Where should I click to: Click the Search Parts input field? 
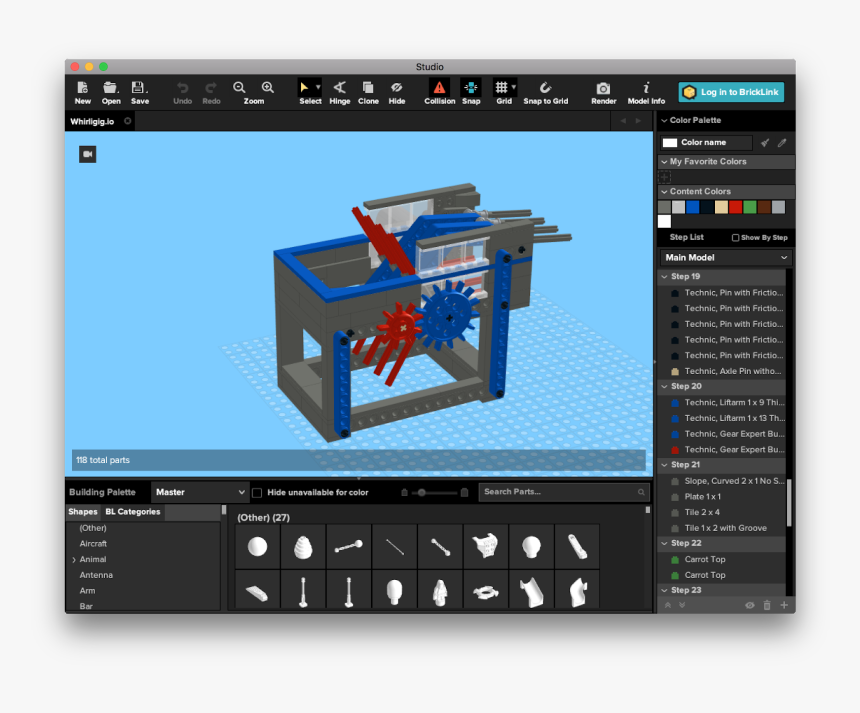coord(557,492)
